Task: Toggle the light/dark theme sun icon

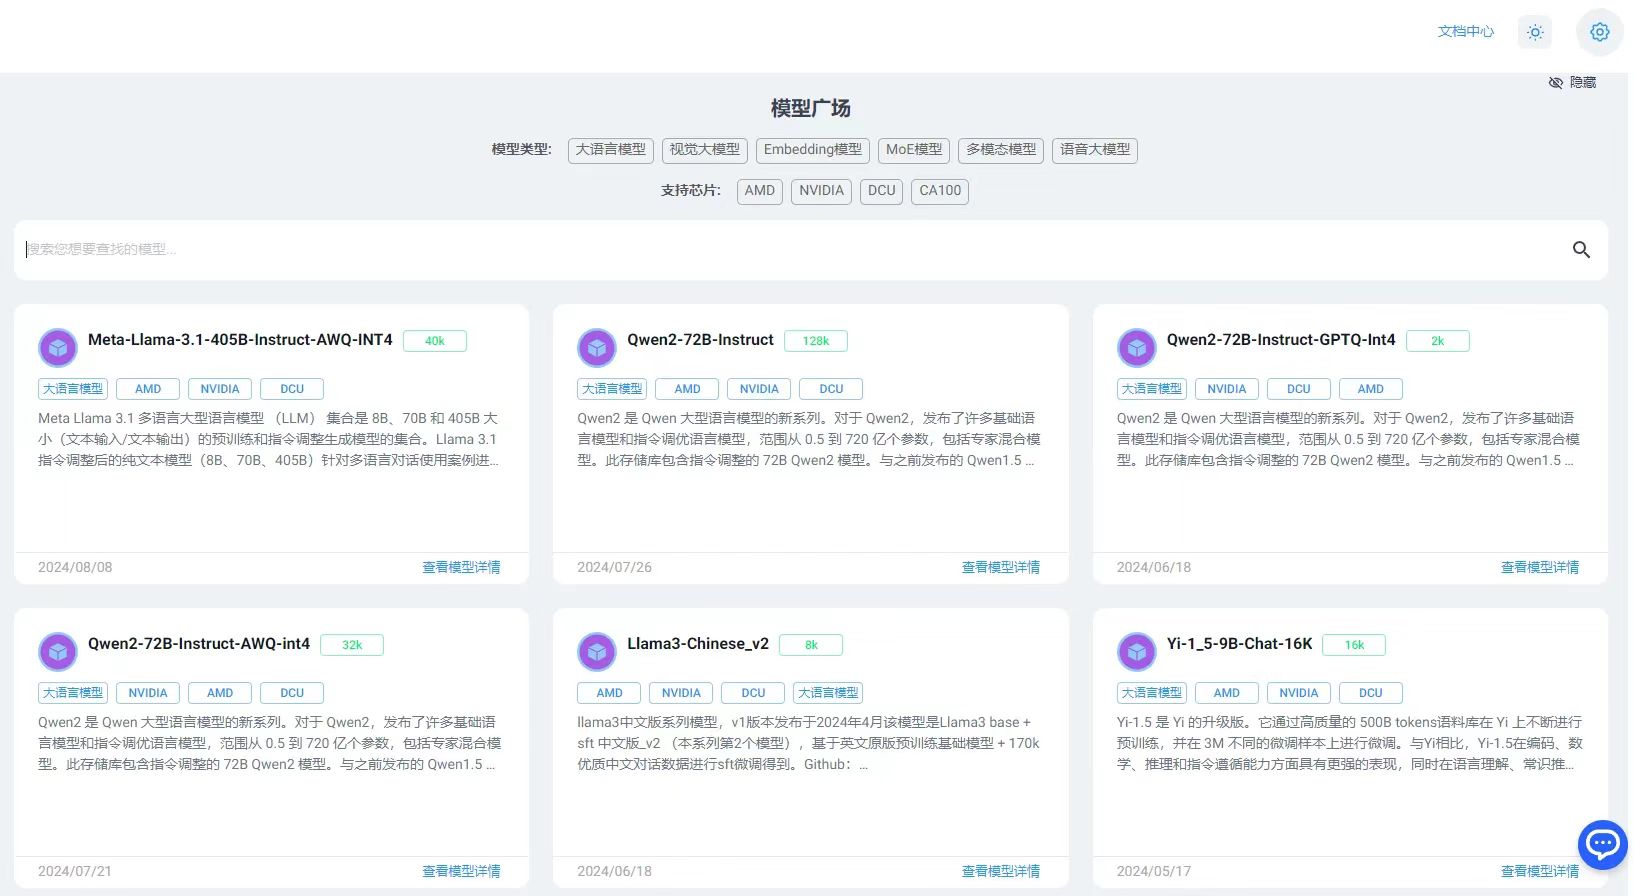Action: 1535,32
